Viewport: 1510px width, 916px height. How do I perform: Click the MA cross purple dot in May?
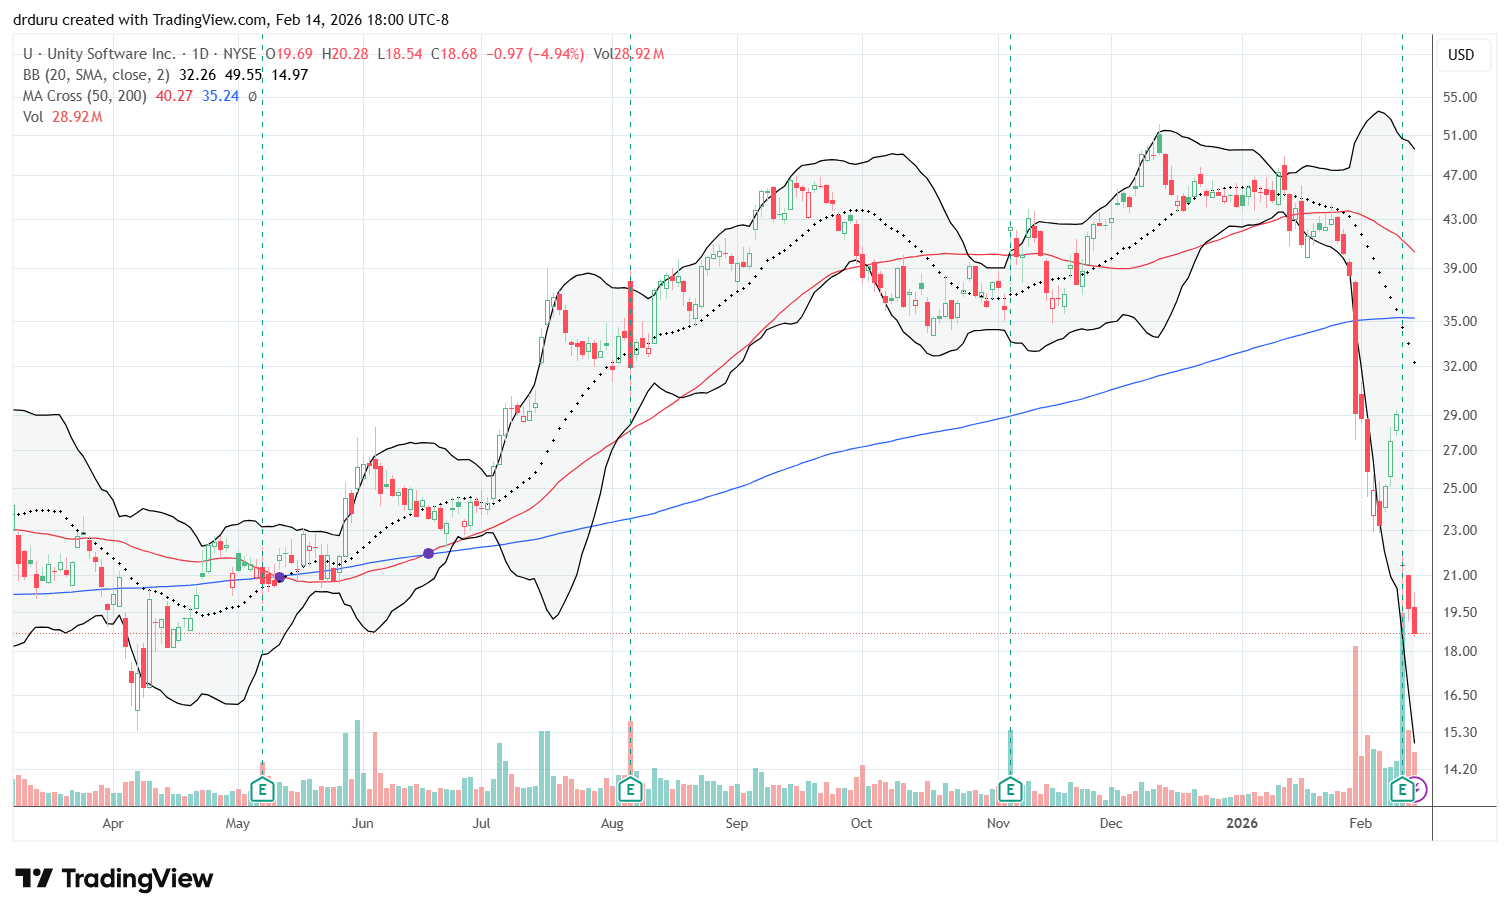pos(281,577)
